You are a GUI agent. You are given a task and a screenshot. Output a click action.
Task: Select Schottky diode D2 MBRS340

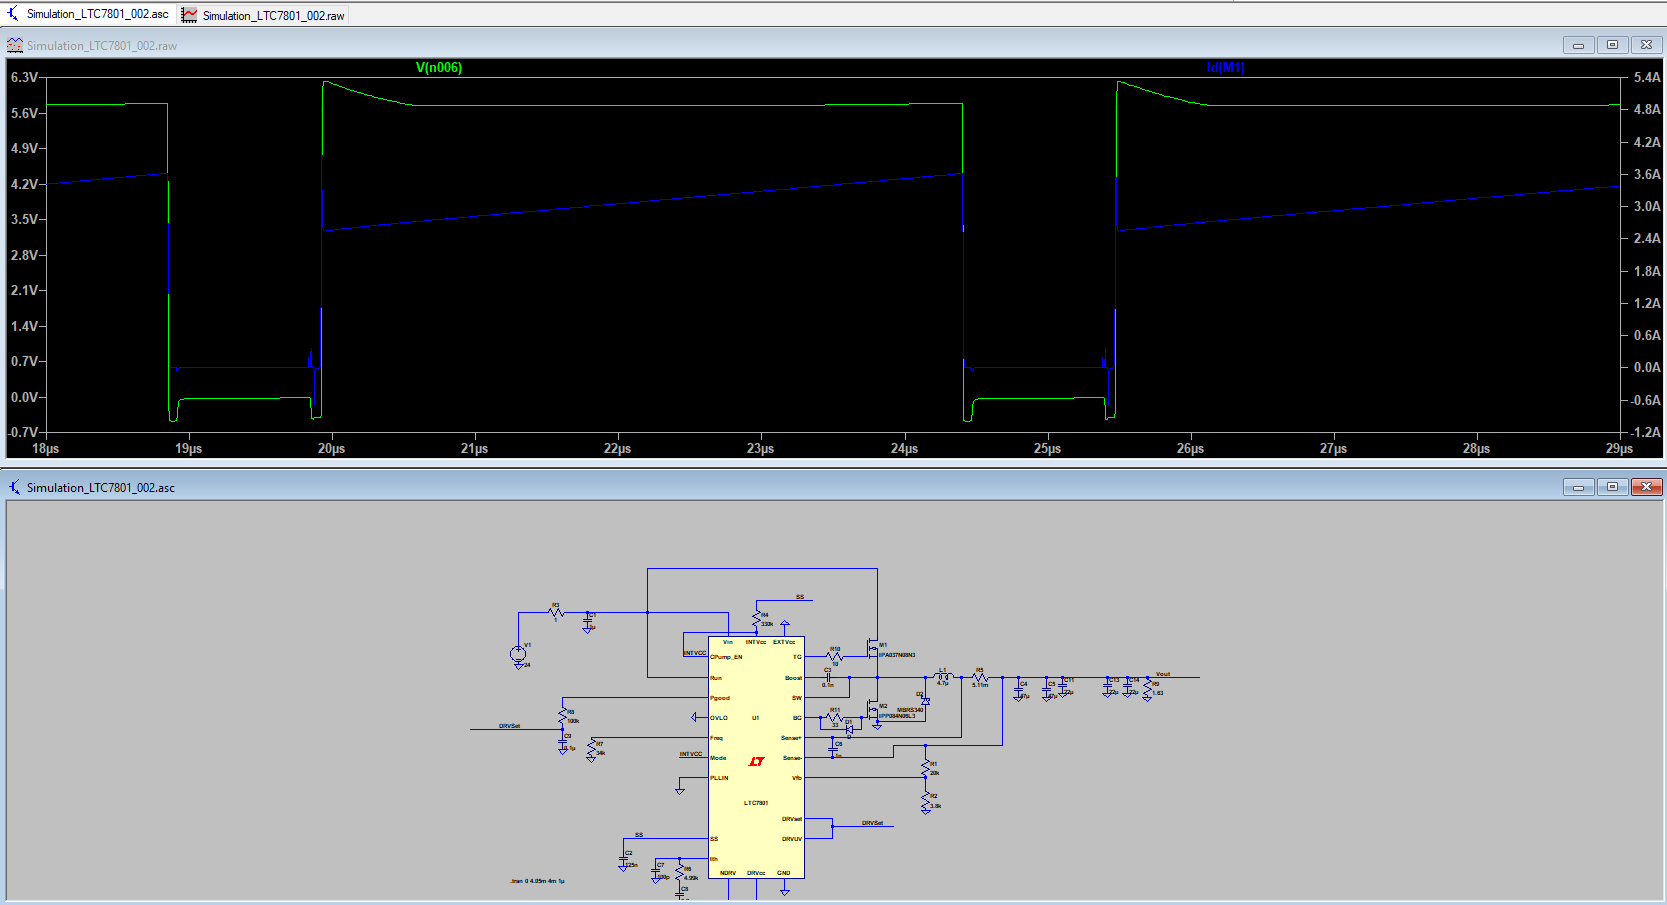925,701
